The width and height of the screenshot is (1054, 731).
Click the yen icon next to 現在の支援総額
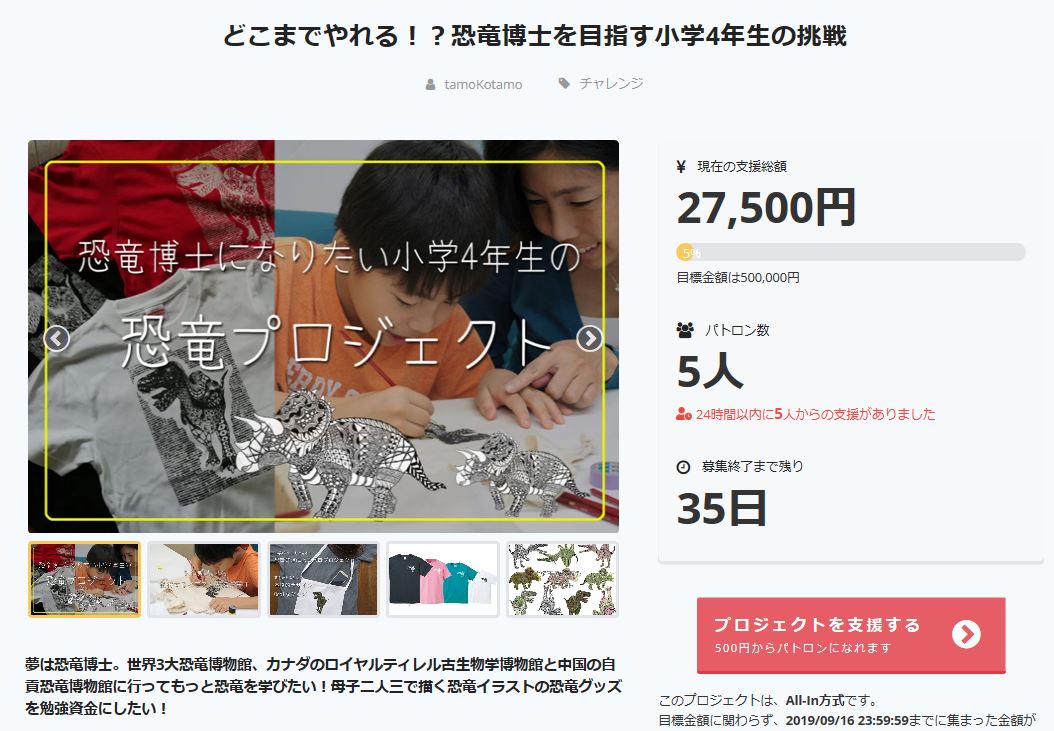coord(681,166)
